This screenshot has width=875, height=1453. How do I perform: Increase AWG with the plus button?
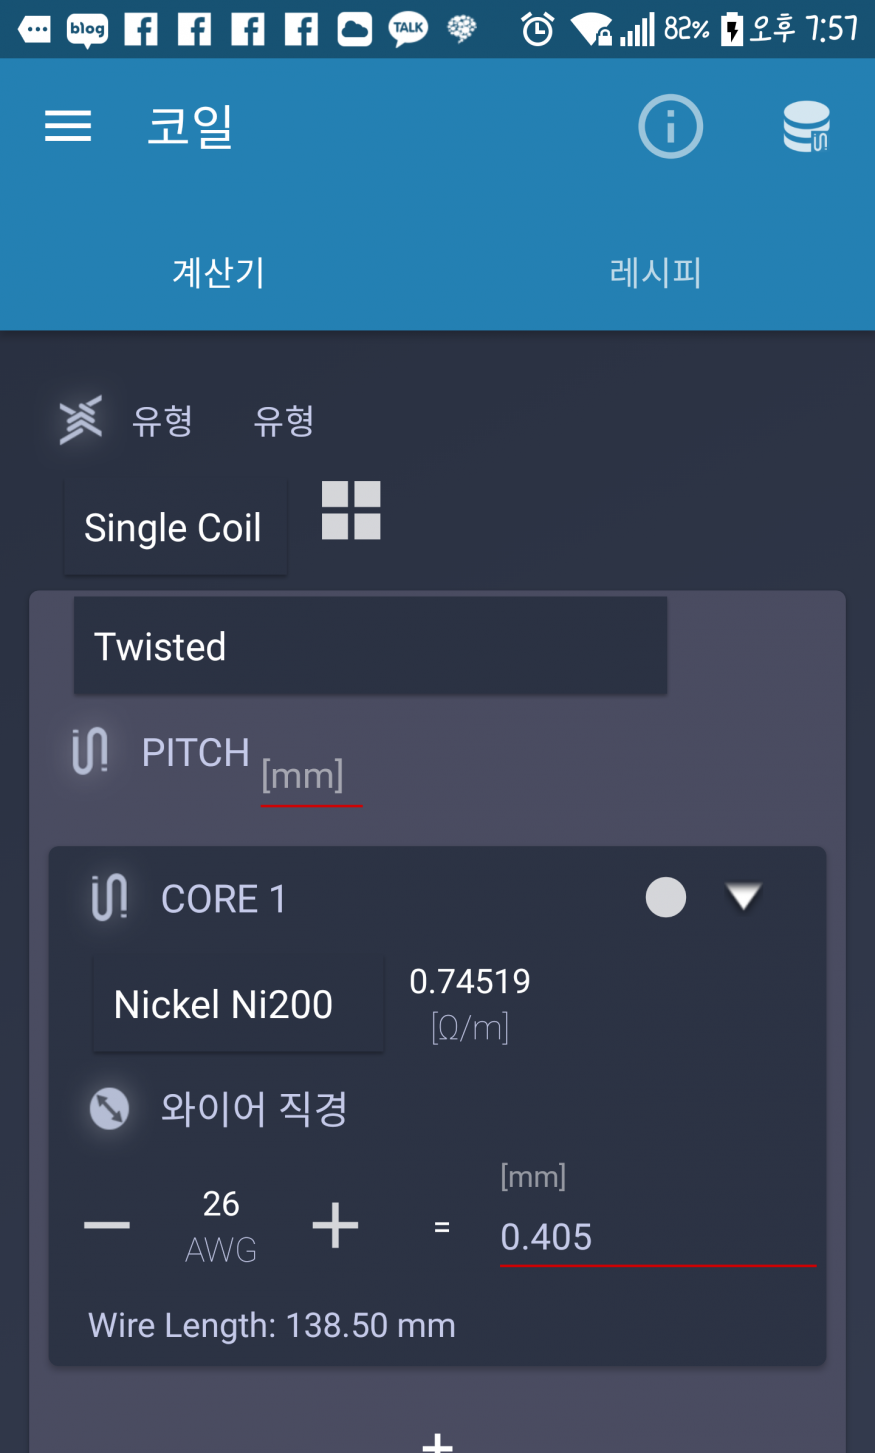pos(335,1225)
